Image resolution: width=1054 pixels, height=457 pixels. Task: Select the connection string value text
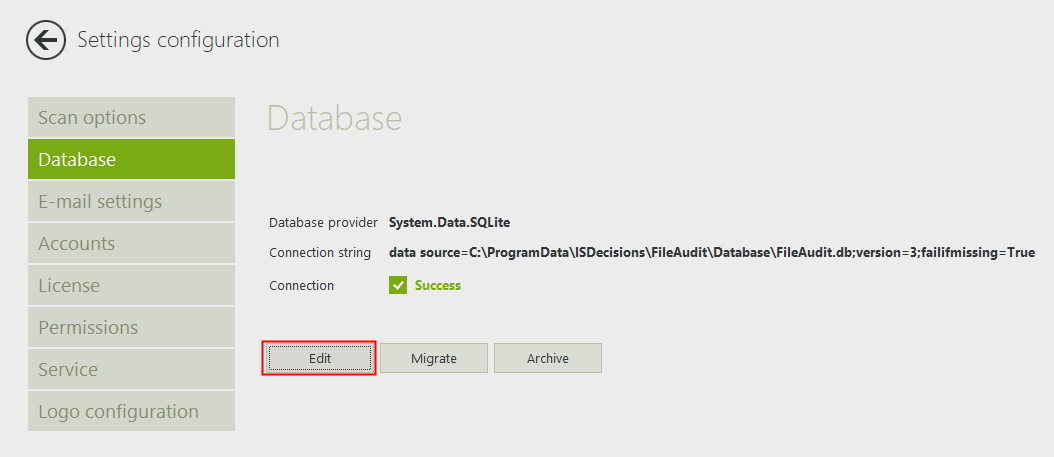pyautogui.click(x=711, y=253)
